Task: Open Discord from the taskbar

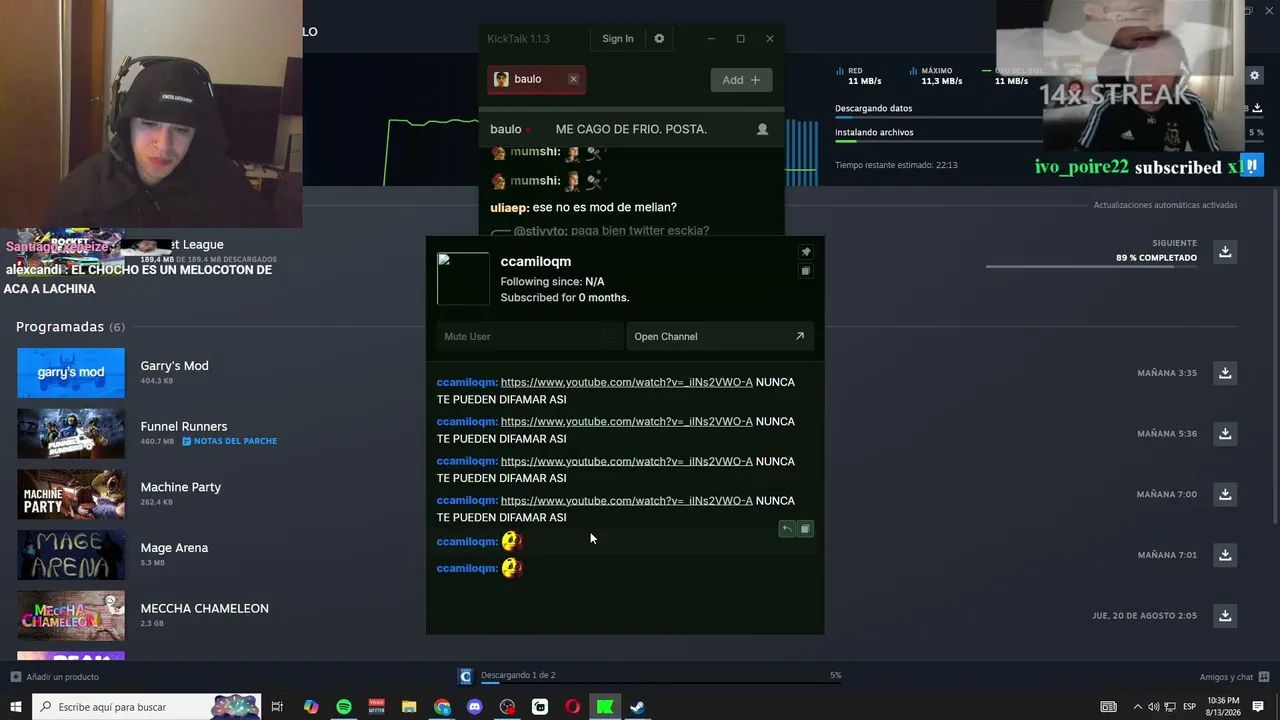Action: pos(475,707)
